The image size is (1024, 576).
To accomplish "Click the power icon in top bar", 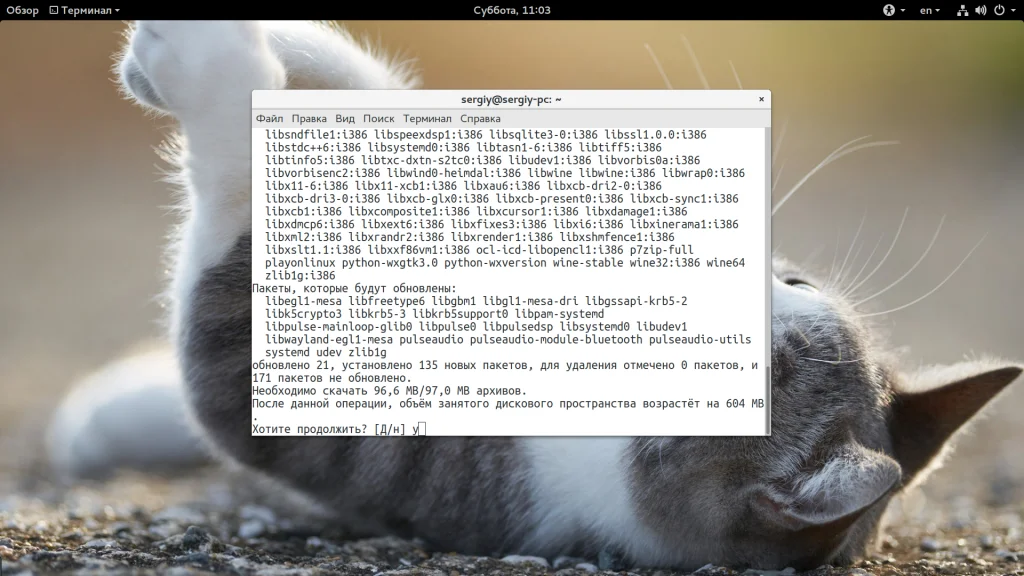I will tap(999, 10).
